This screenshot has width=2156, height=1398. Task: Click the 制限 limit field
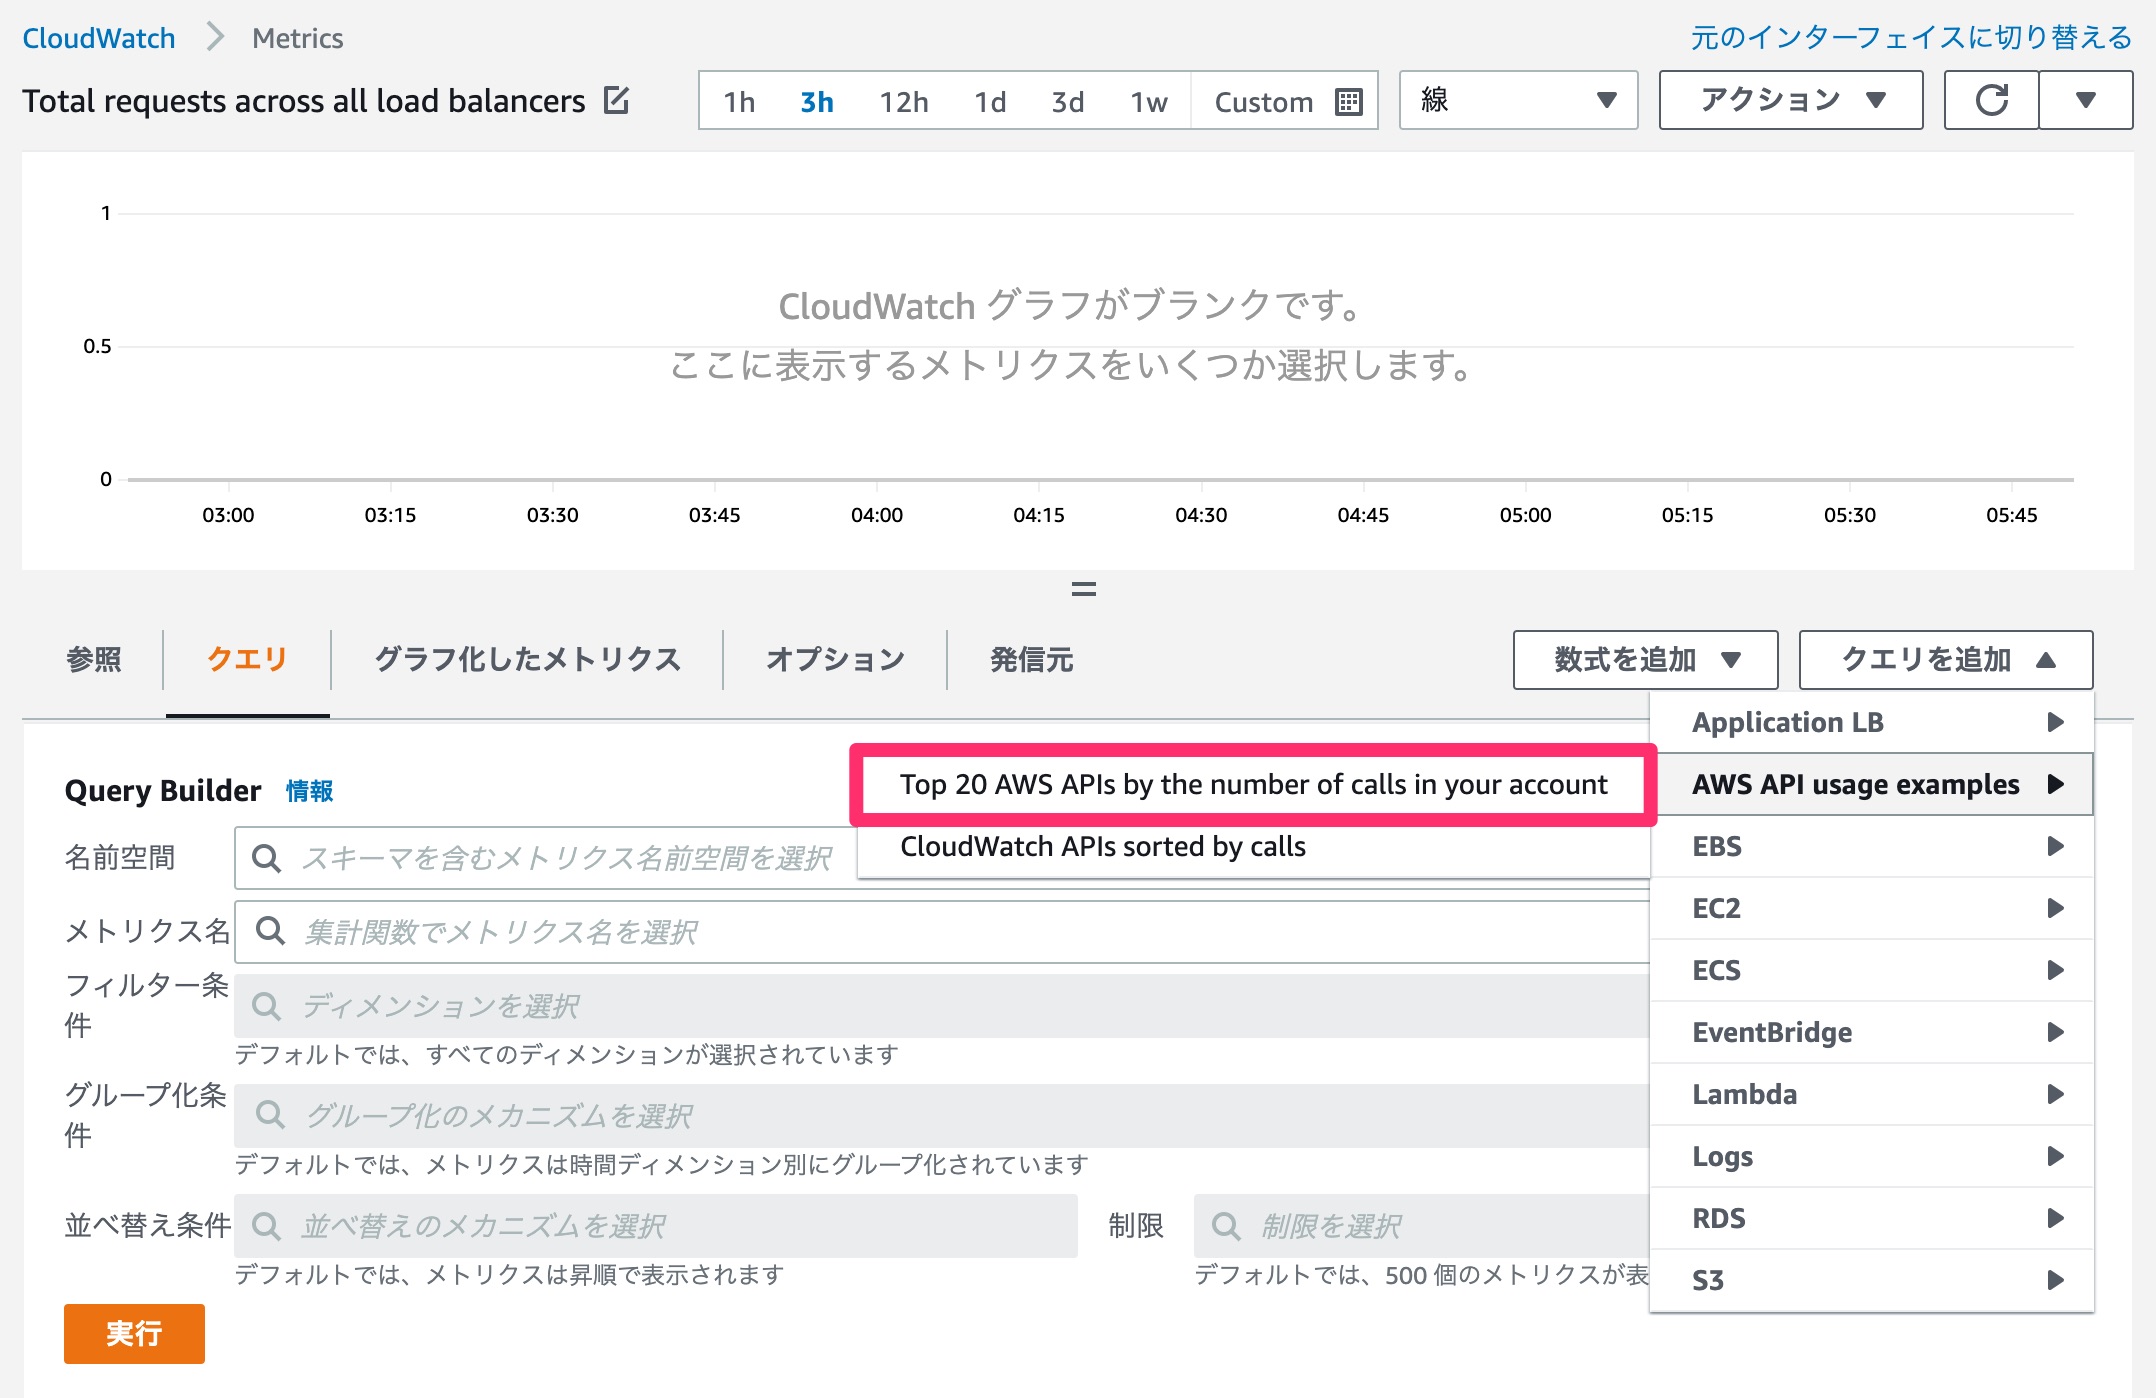pyautogui.click(x=1421, y=1226)
